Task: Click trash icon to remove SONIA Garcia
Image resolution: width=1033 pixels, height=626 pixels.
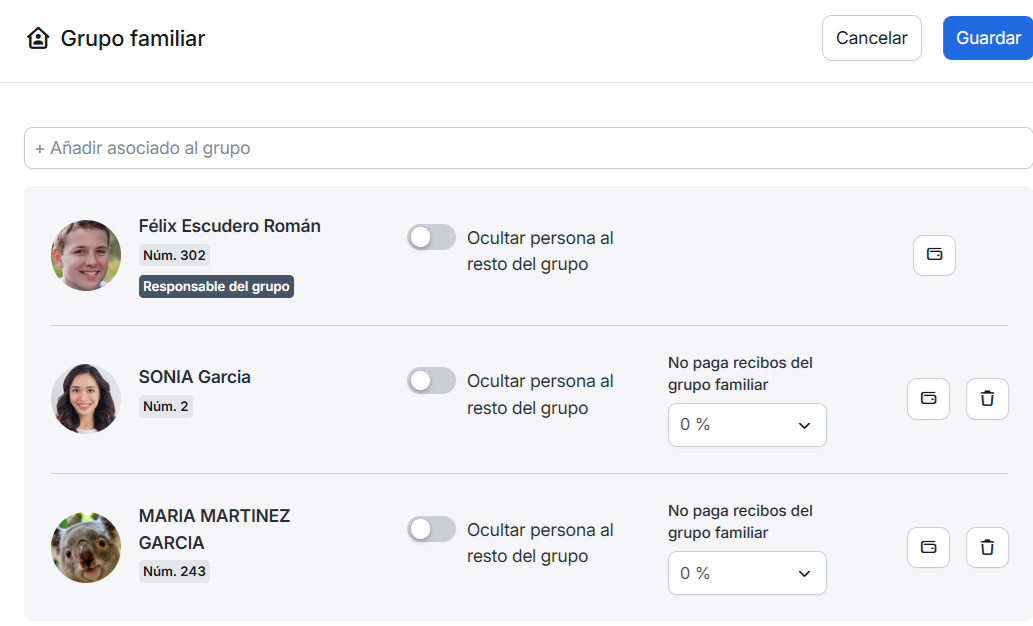Action: coord(987,399)
